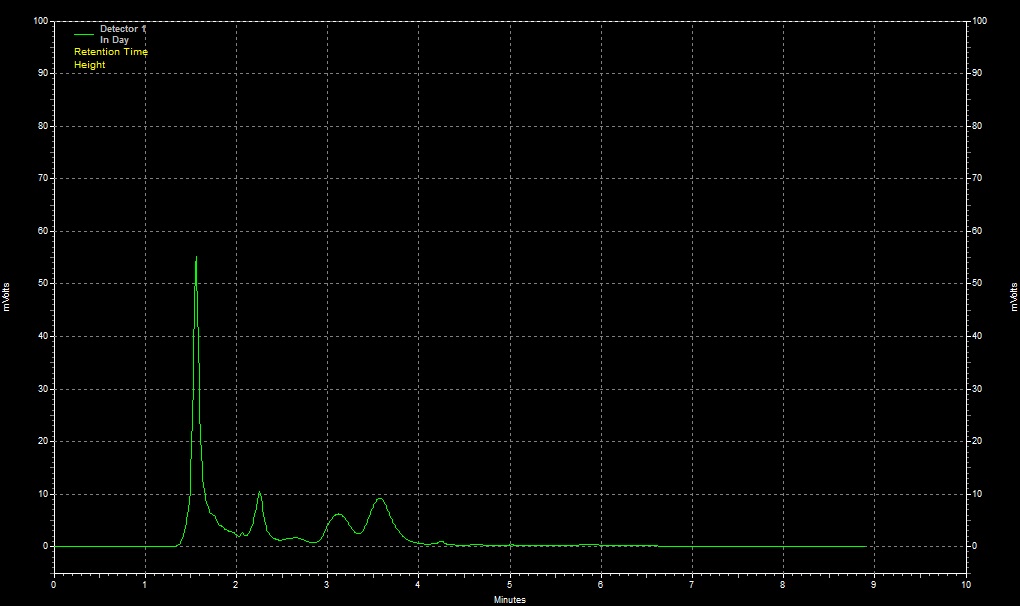Select the peak apex near 3.6 minutes

click(x=379, y=498)
